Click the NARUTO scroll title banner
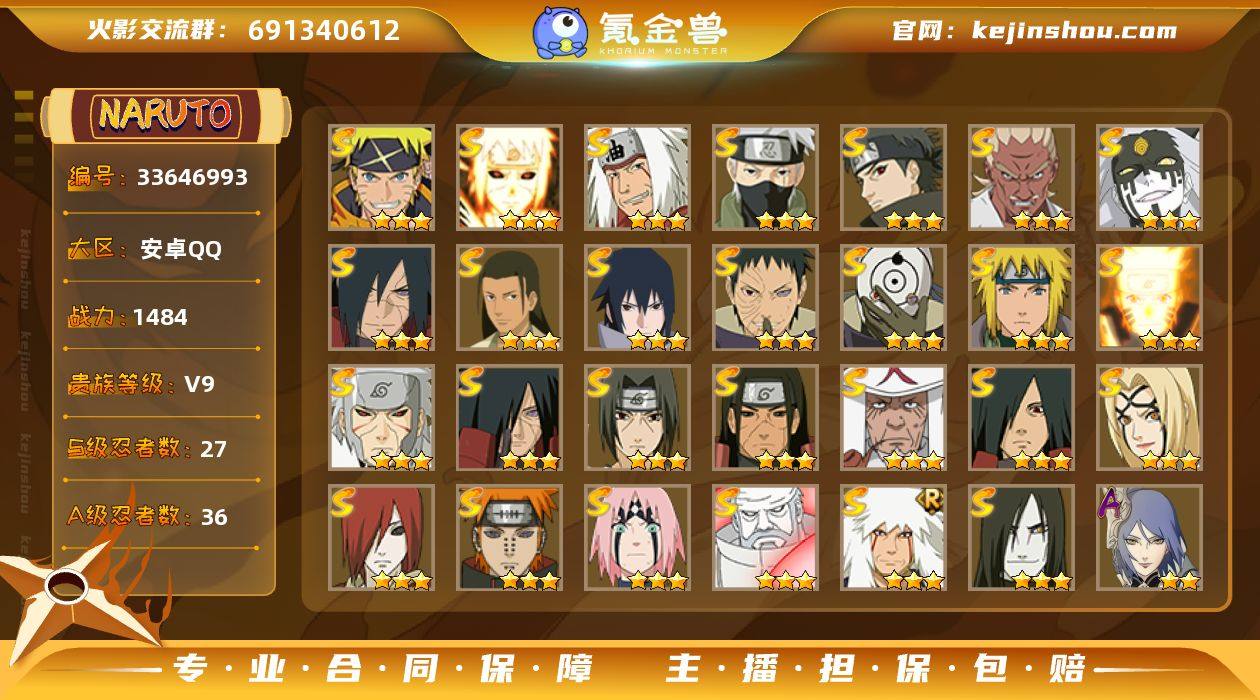The height and width of the screenshot is (700, 1260). point(166,114)
